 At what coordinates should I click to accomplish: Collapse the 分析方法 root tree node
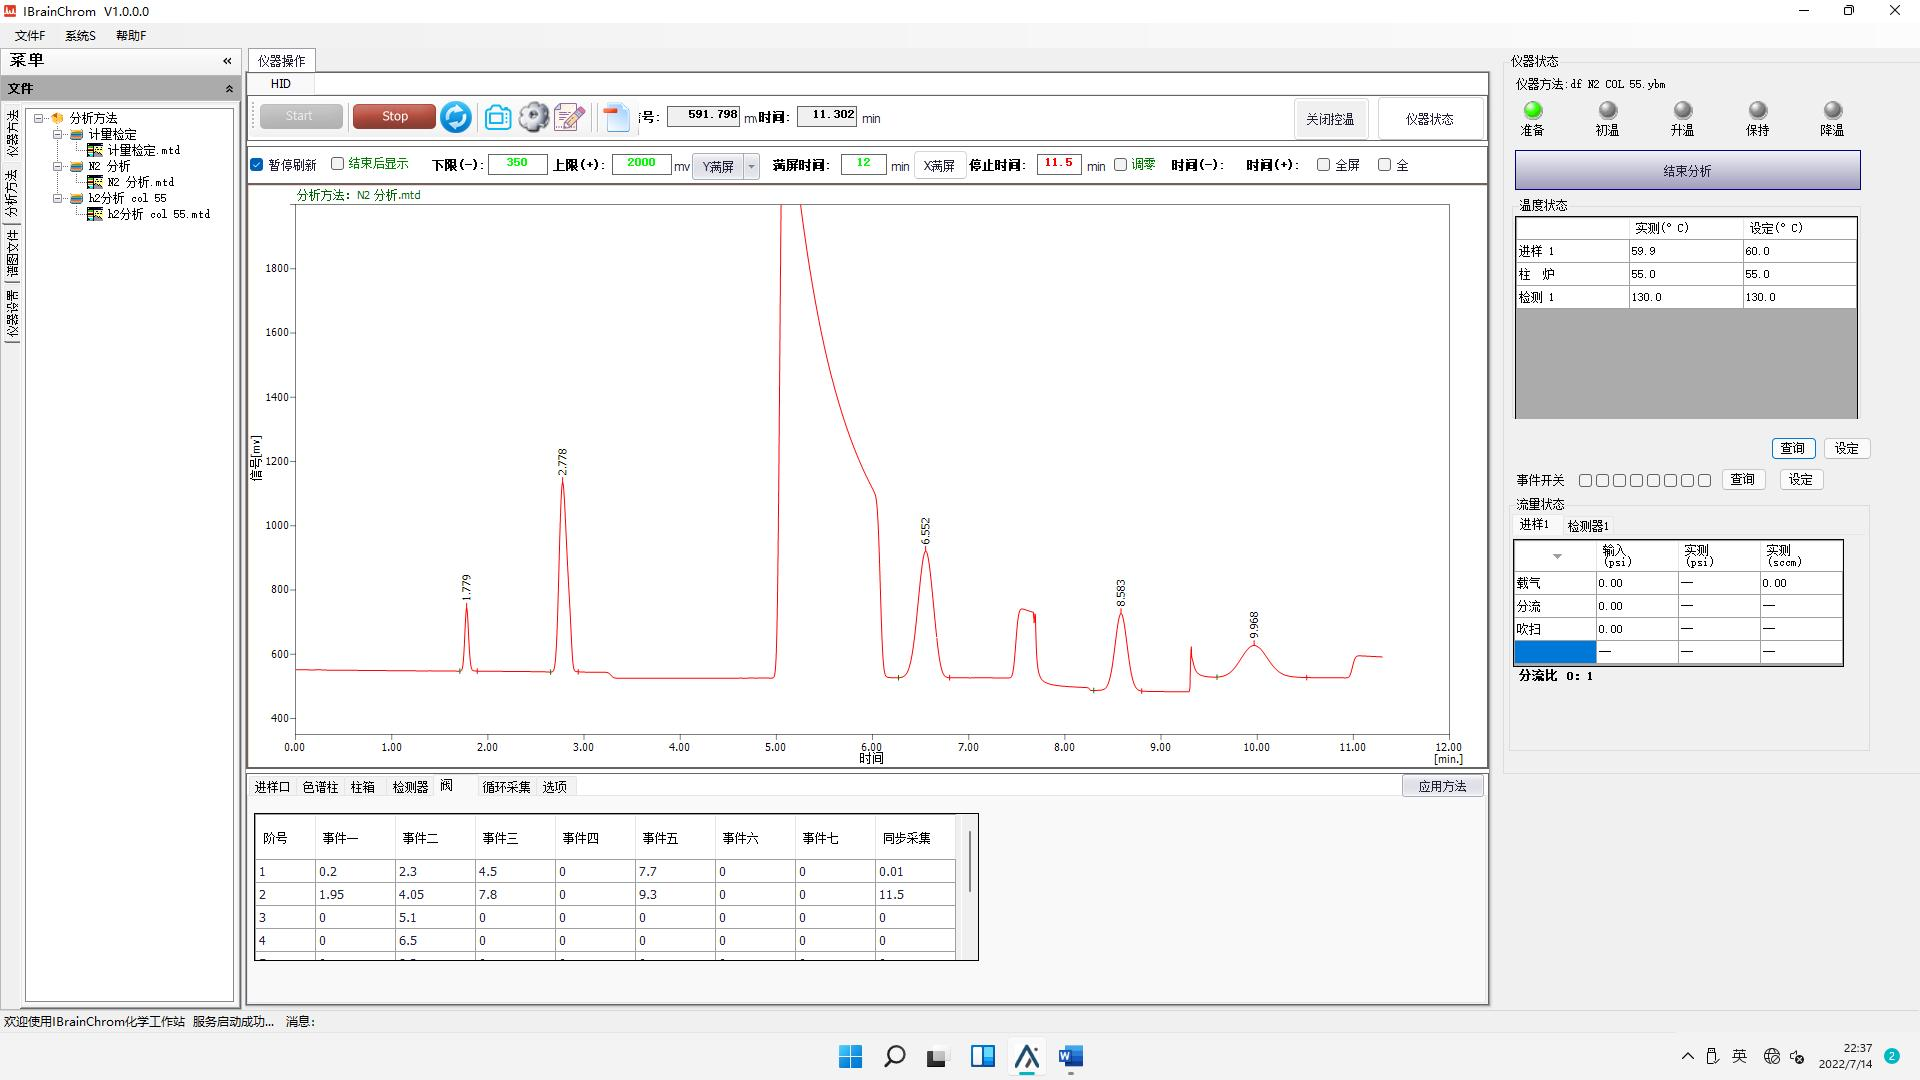click(39, 118)
